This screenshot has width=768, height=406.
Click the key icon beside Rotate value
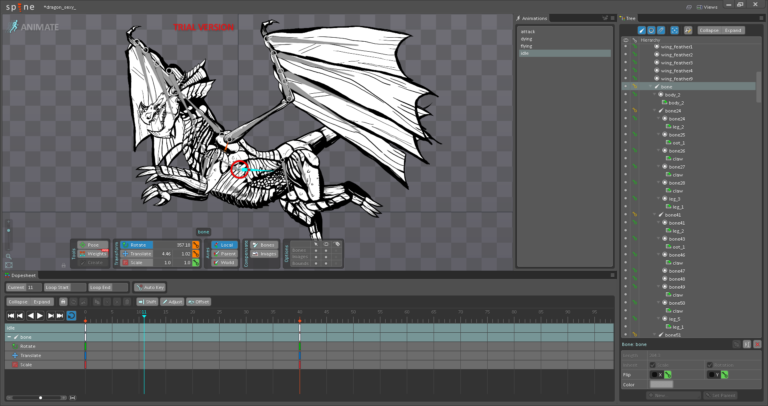pos(196,244)
